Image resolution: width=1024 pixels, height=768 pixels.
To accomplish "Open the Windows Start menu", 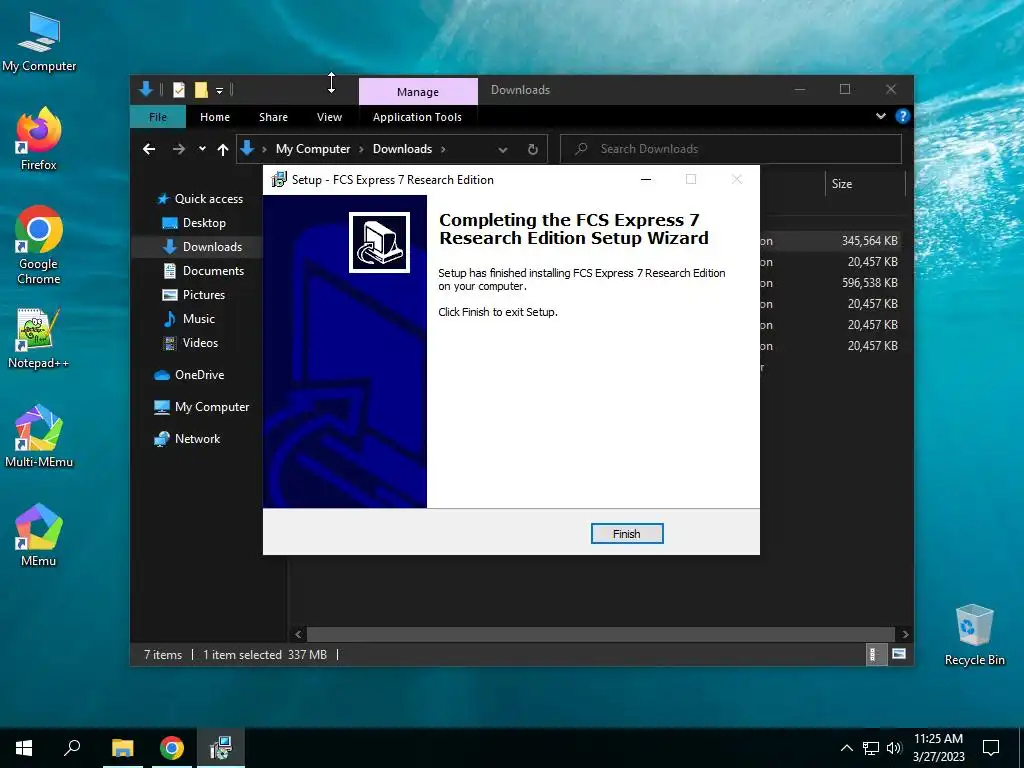I will (24, 748).
